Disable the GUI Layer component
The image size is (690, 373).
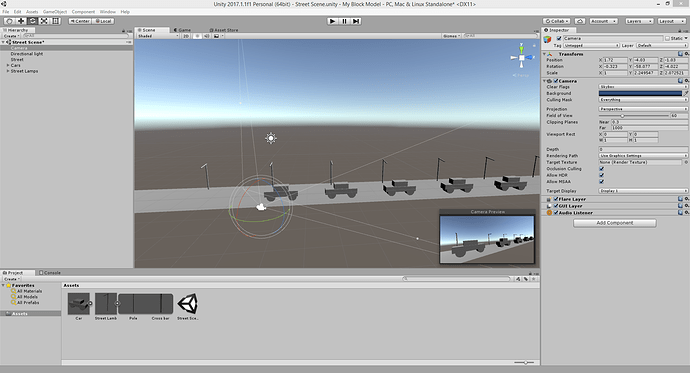pyautogui.click(x=556, y=206)
